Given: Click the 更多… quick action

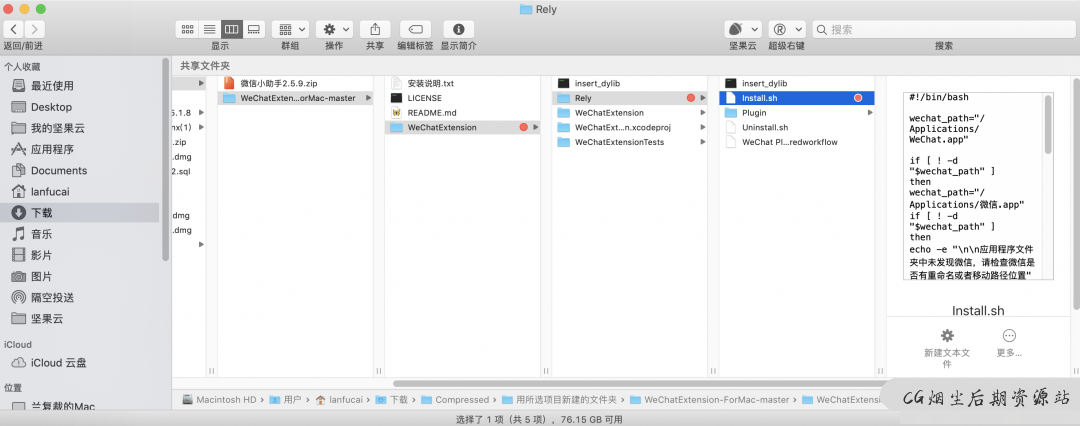Looking at the screenshot, I should 1009,343.
